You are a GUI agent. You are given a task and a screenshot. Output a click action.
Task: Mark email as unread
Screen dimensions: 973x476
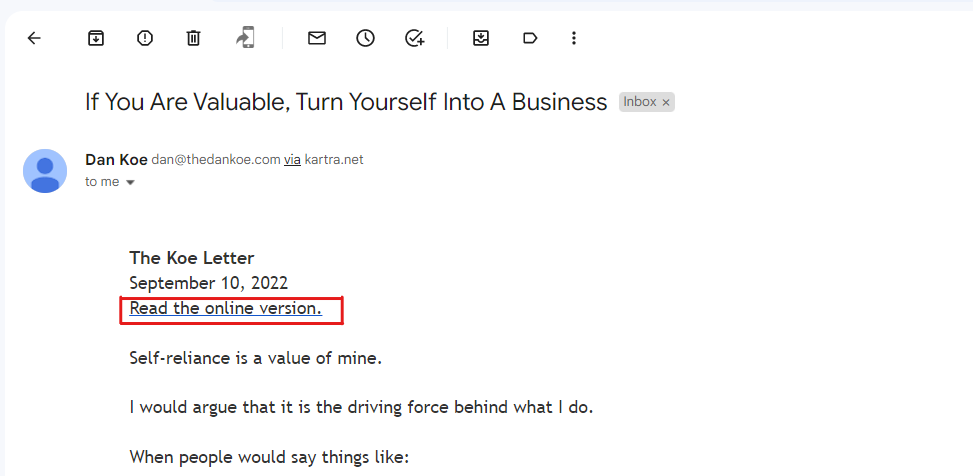317,38
